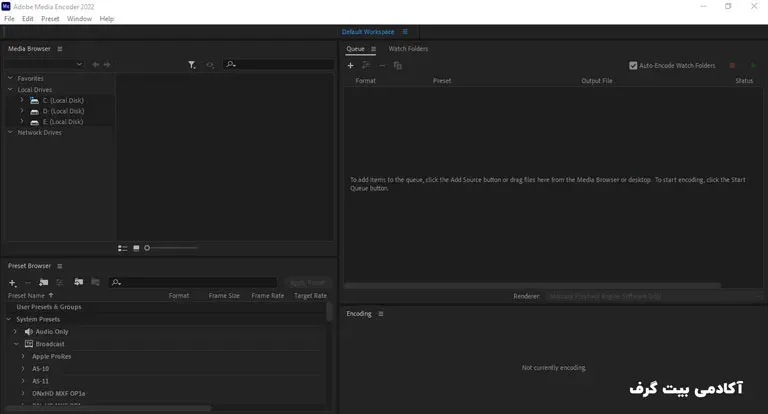Click Add Output icon in Queue toolbar
The image size is (768, 414).
[x=366, y=65]
